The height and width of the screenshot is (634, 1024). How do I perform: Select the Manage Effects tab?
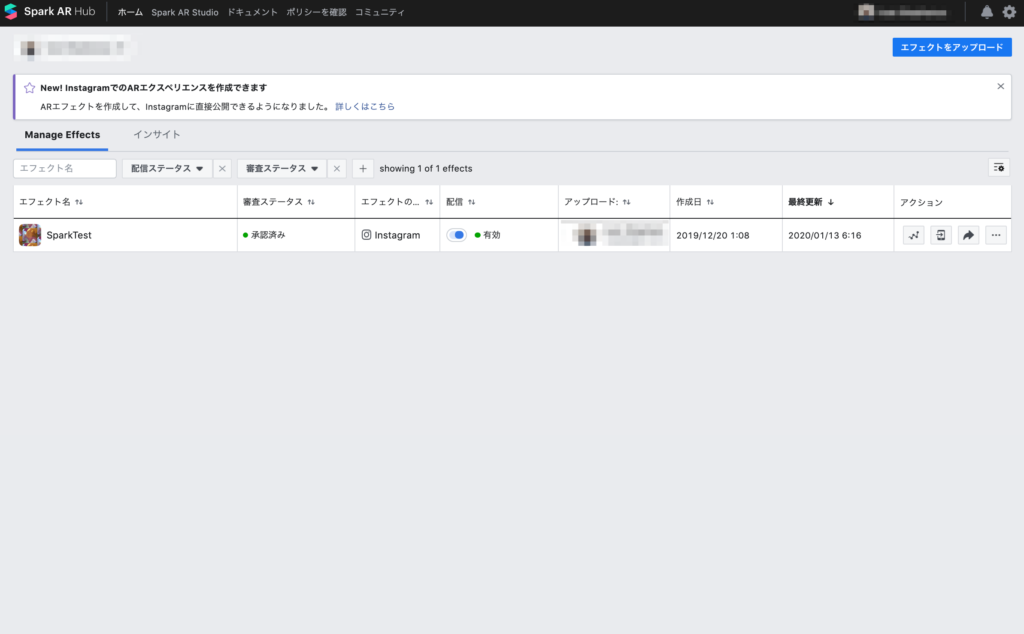pyautogui.click(x=62, y=135)
